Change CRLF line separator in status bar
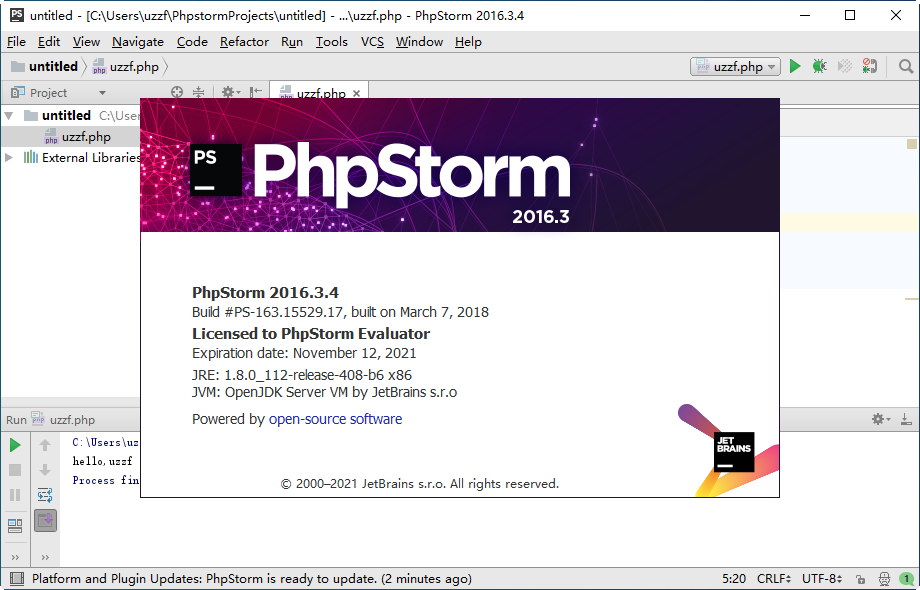The height and width of the screenshot is (590, 920). (774, 579)
